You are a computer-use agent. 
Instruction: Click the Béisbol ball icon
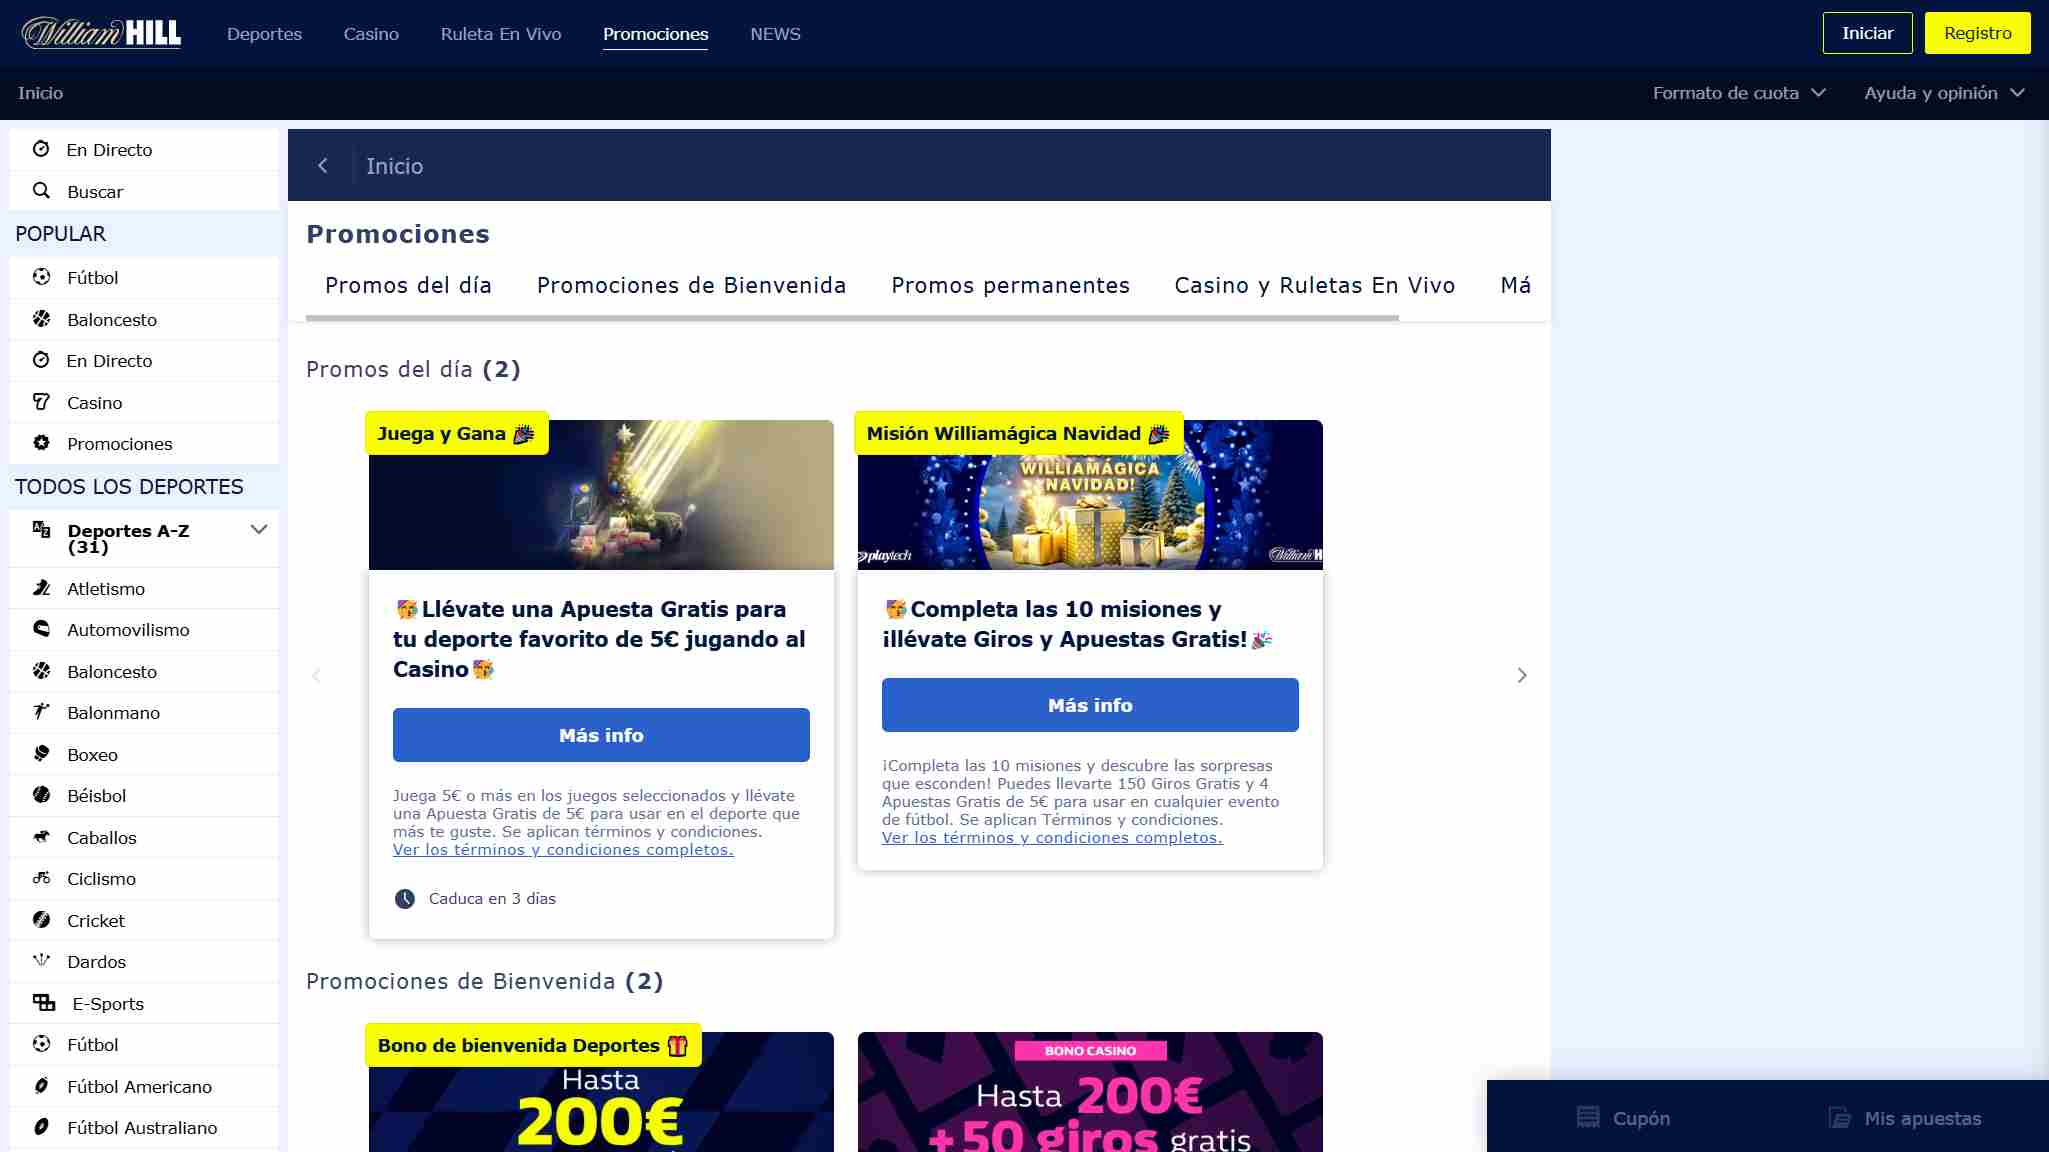tap(41, 795)
